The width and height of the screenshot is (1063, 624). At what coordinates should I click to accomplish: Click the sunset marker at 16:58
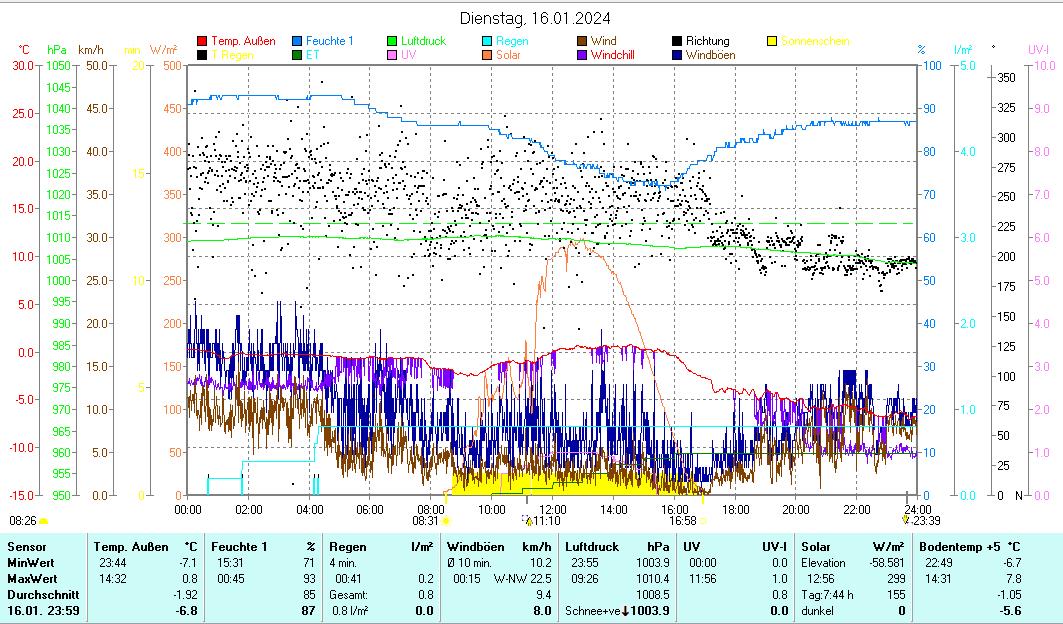coord(703,521)
